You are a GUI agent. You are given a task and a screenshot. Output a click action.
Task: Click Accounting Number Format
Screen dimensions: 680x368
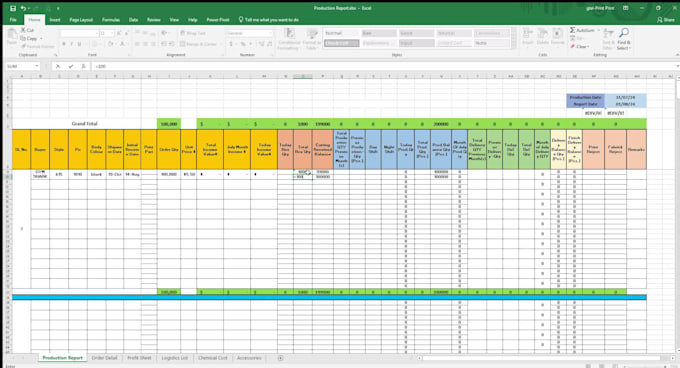tap(231, 44)
